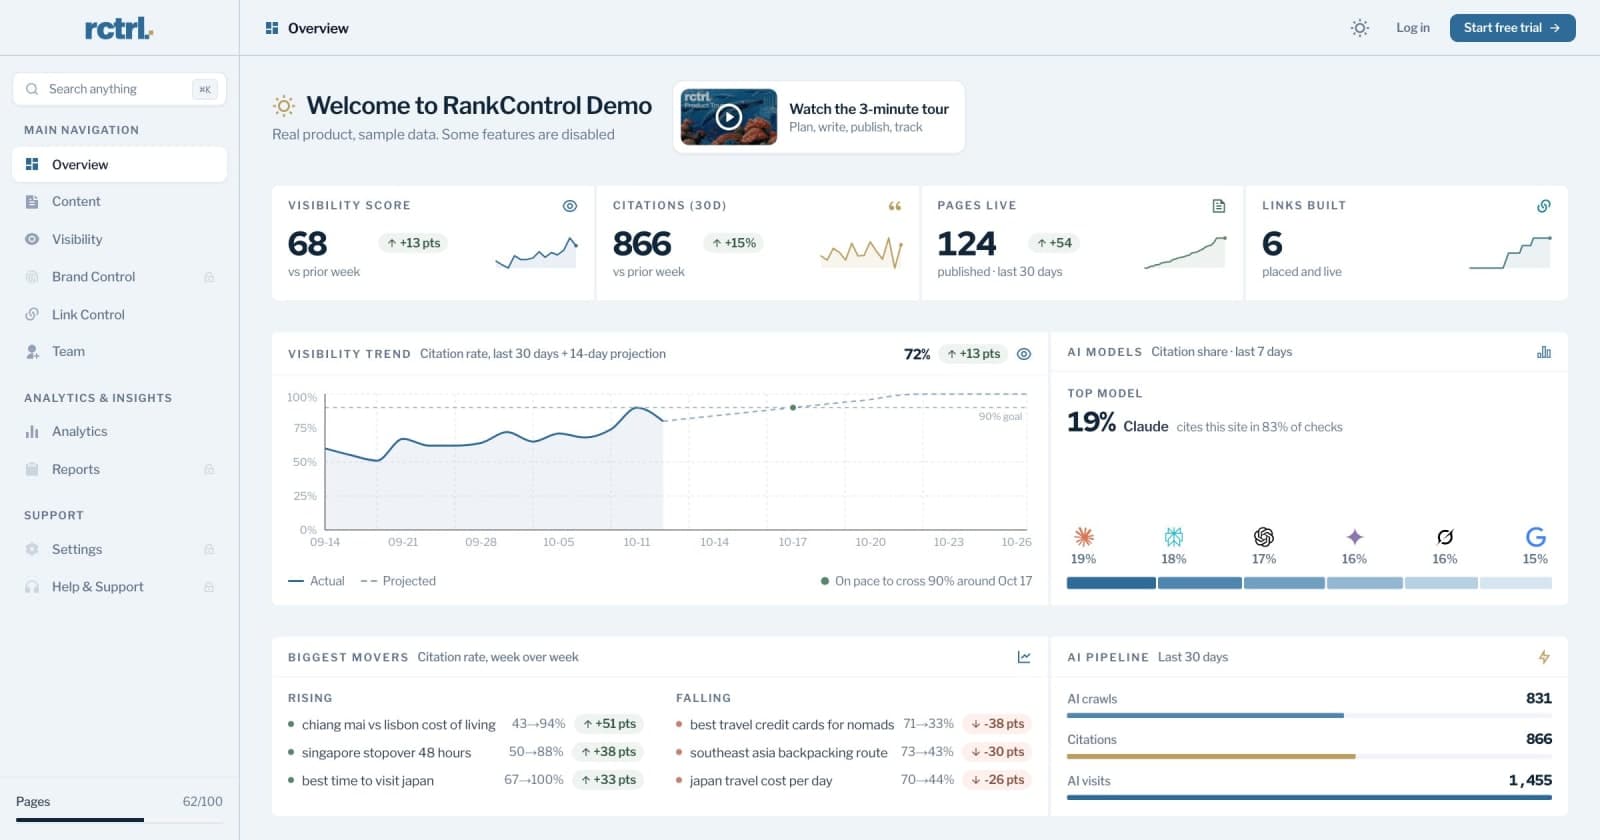
Task: Click the AI Pipeline lightning bolt icon
Action: pyautogui.click(x=1544, y=657)
